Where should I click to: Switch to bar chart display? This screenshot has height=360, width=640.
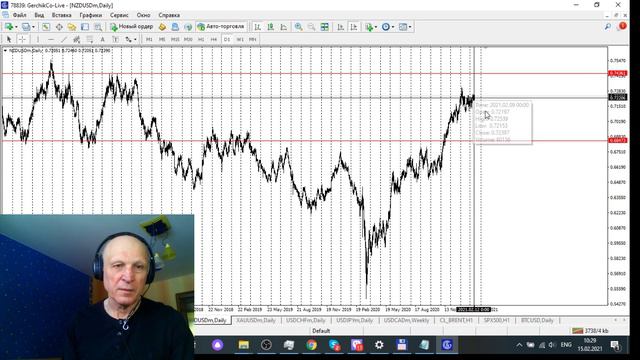[x=258, y=27]
